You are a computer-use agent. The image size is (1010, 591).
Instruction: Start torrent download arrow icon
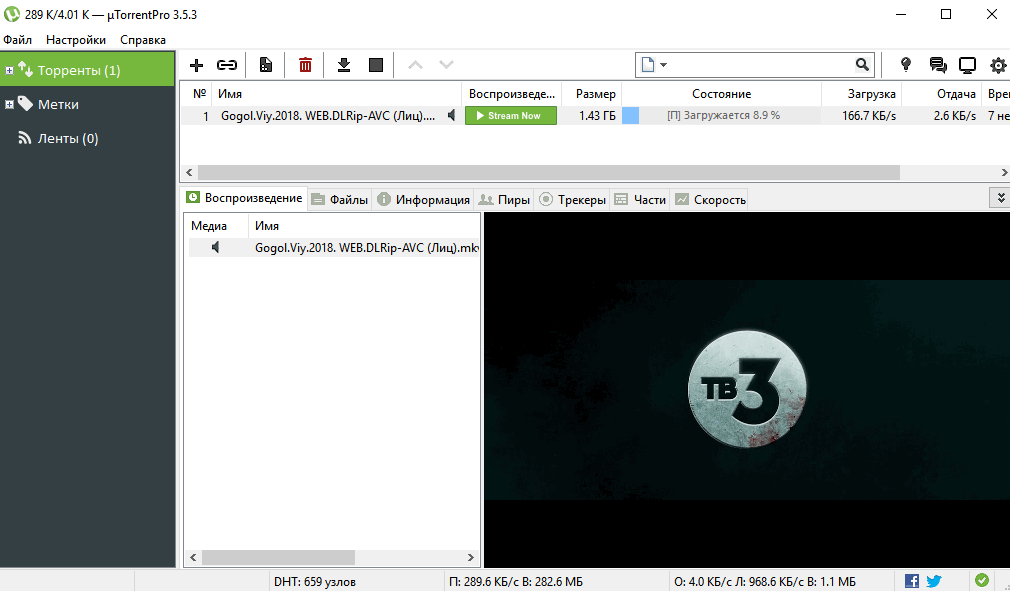tap(344, 65)
